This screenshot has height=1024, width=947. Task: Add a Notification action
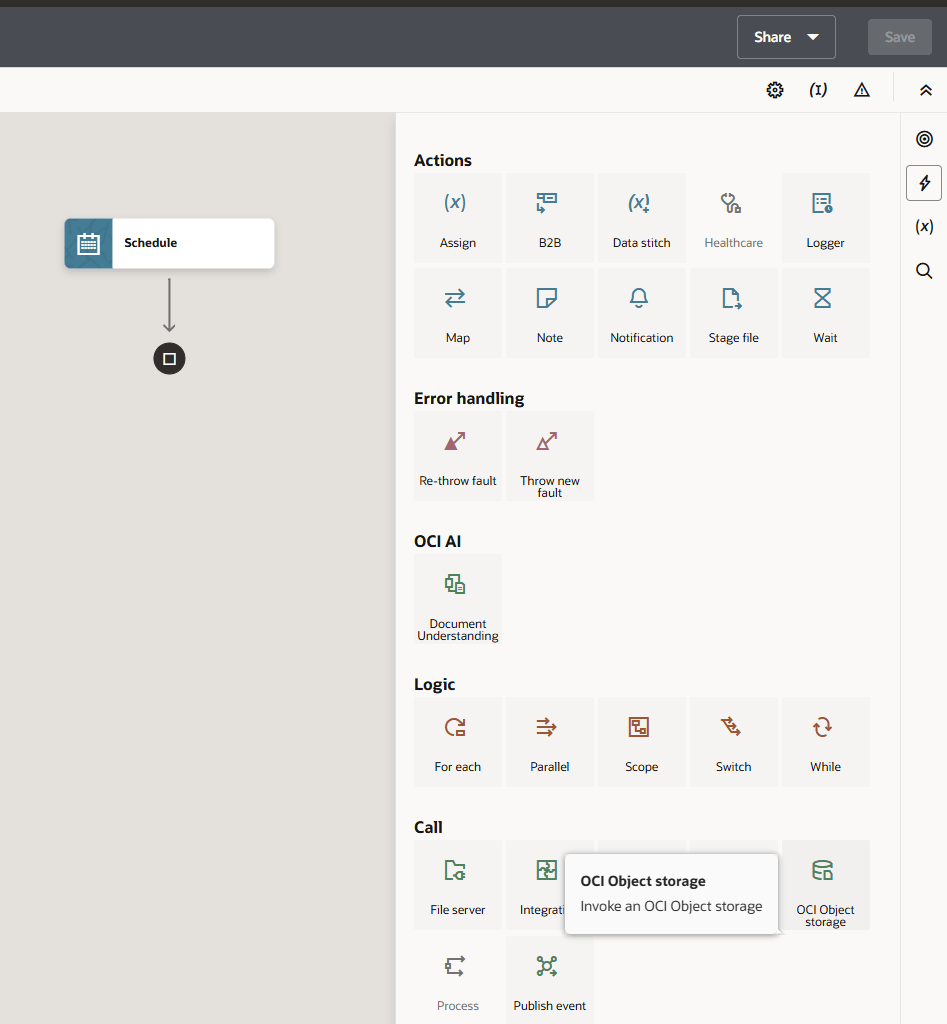tap(641, 313)
